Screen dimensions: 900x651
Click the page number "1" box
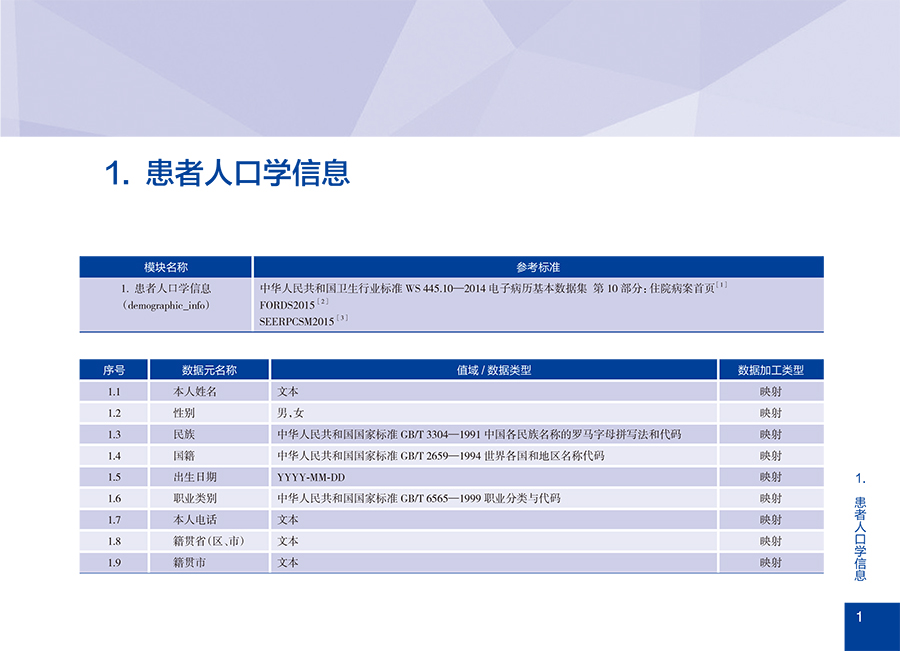(872, 626)
